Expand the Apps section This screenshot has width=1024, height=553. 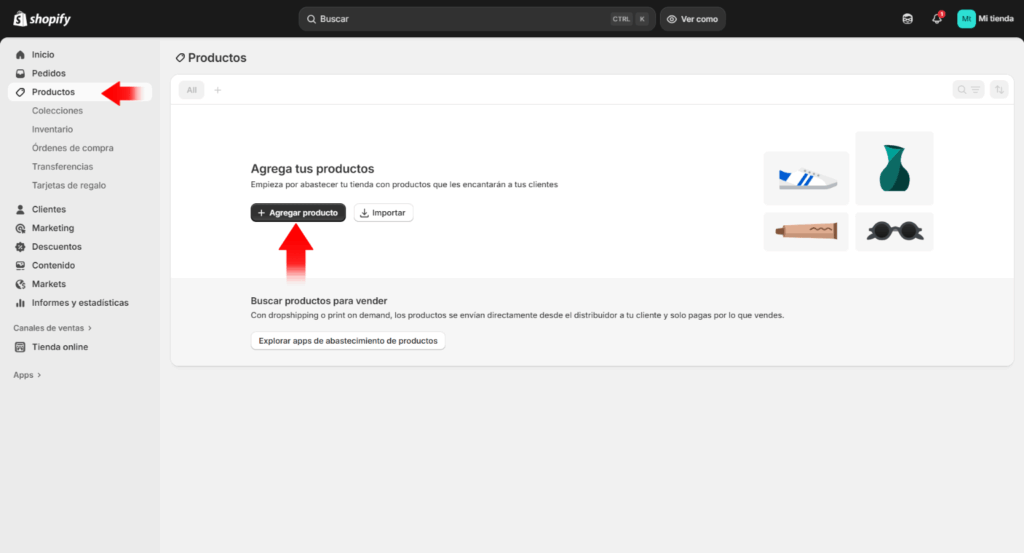(27, 375)
